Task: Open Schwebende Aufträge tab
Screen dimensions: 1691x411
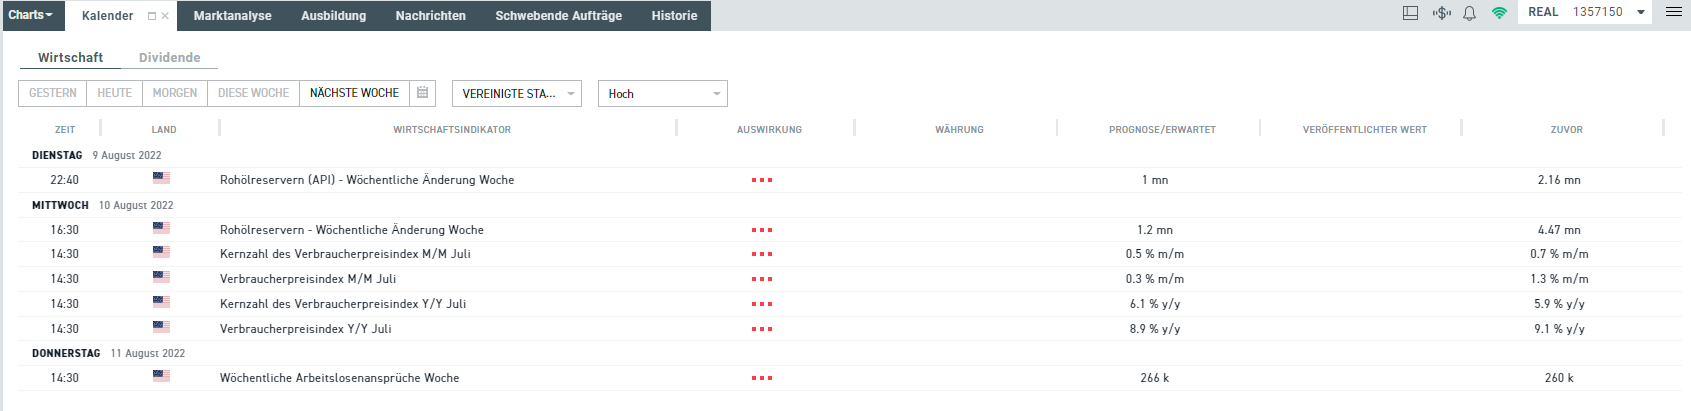Action: coord(559,16)
